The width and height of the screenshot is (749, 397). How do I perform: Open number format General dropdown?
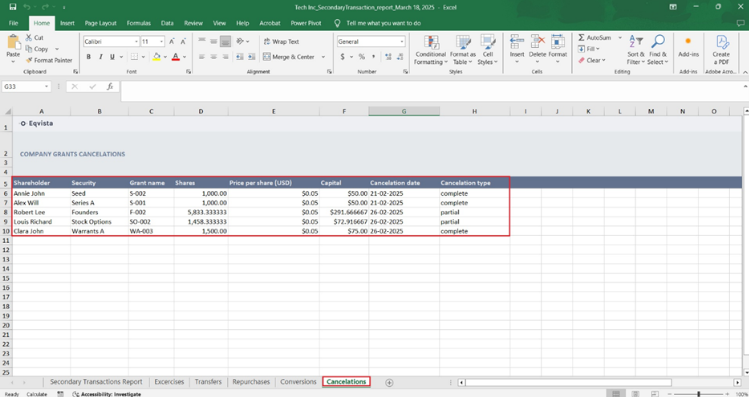[x=402, y=42]
